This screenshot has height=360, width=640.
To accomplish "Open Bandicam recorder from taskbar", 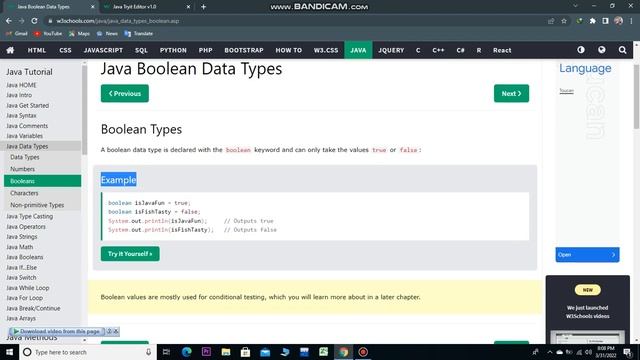I will [x=363, y=352].
